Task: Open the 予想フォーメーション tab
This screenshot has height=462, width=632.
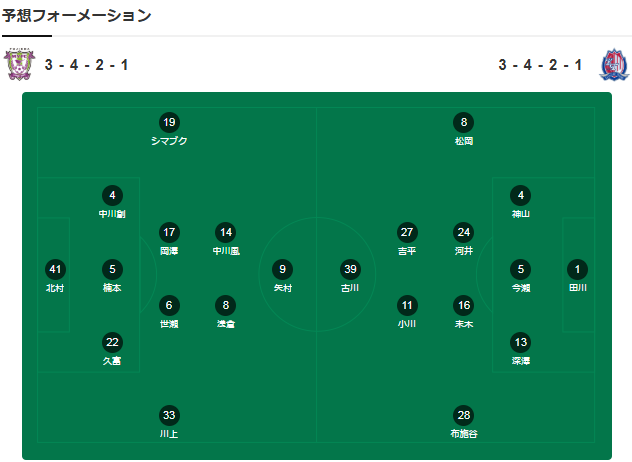Action: [78, 15]
